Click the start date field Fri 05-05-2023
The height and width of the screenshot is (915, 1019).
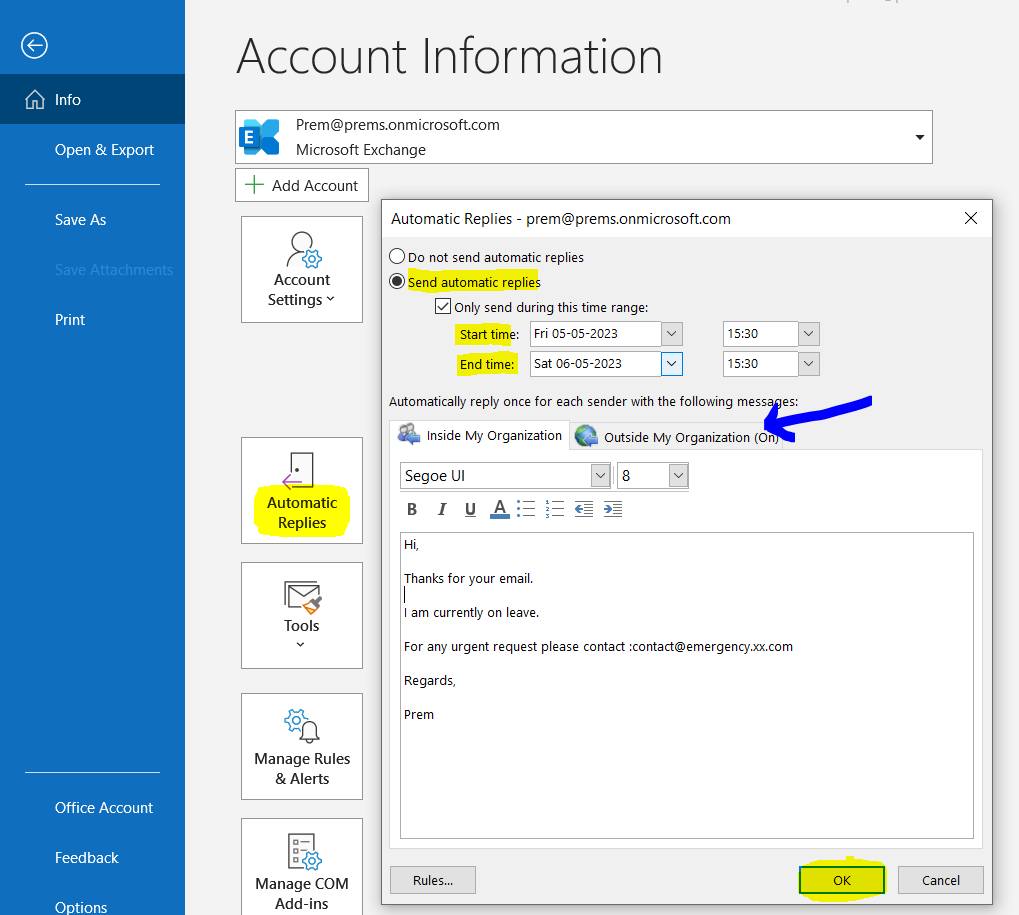pos(596,334)
